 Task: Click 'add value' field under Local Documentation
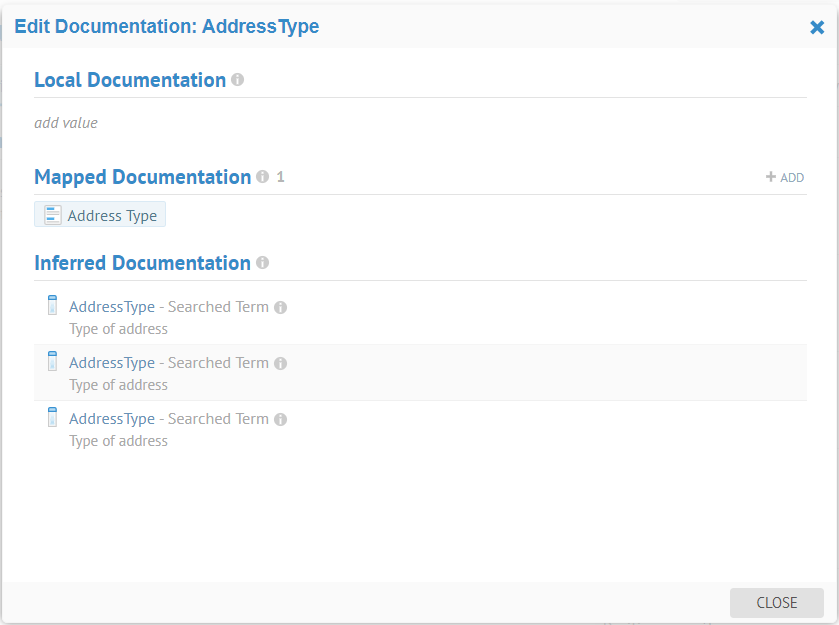[66, 123]
